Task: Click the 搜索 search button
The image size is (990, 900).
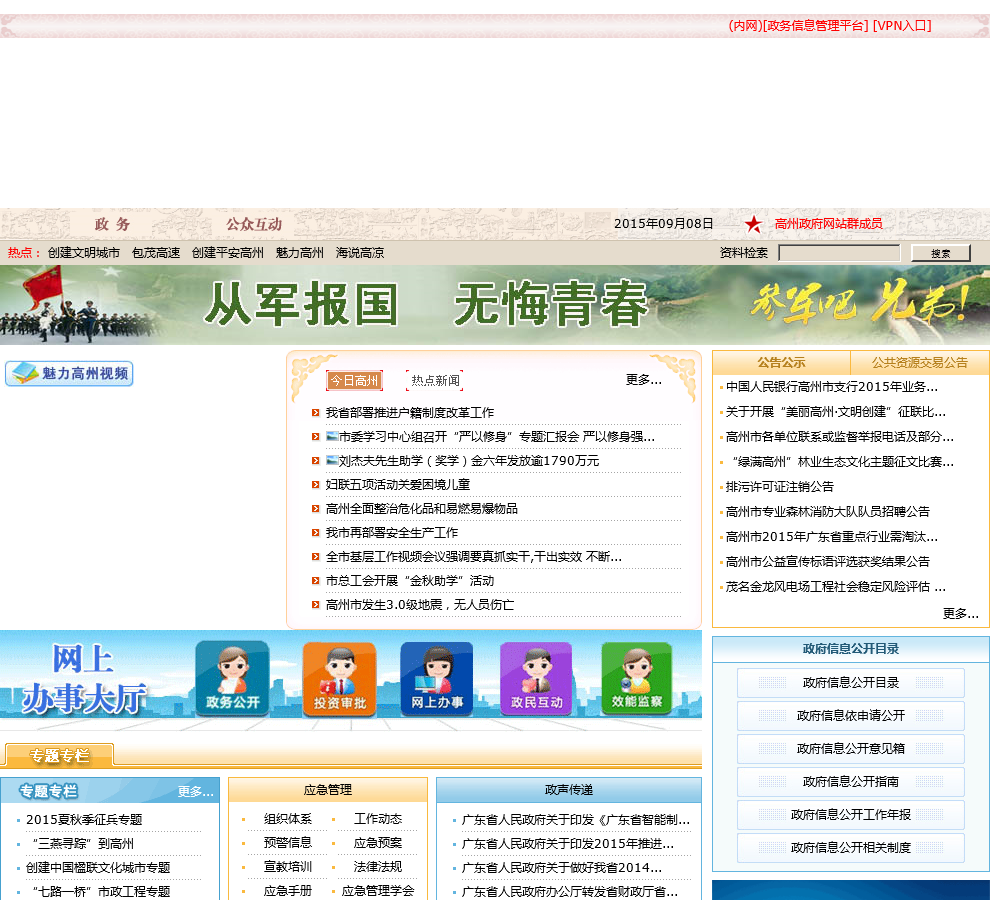Action: point(941,253)
